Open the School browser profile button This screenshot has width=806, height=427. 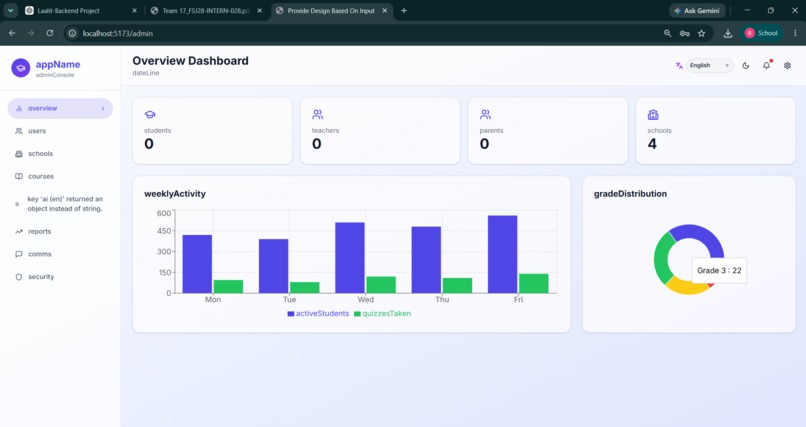(x=762, y=33)
